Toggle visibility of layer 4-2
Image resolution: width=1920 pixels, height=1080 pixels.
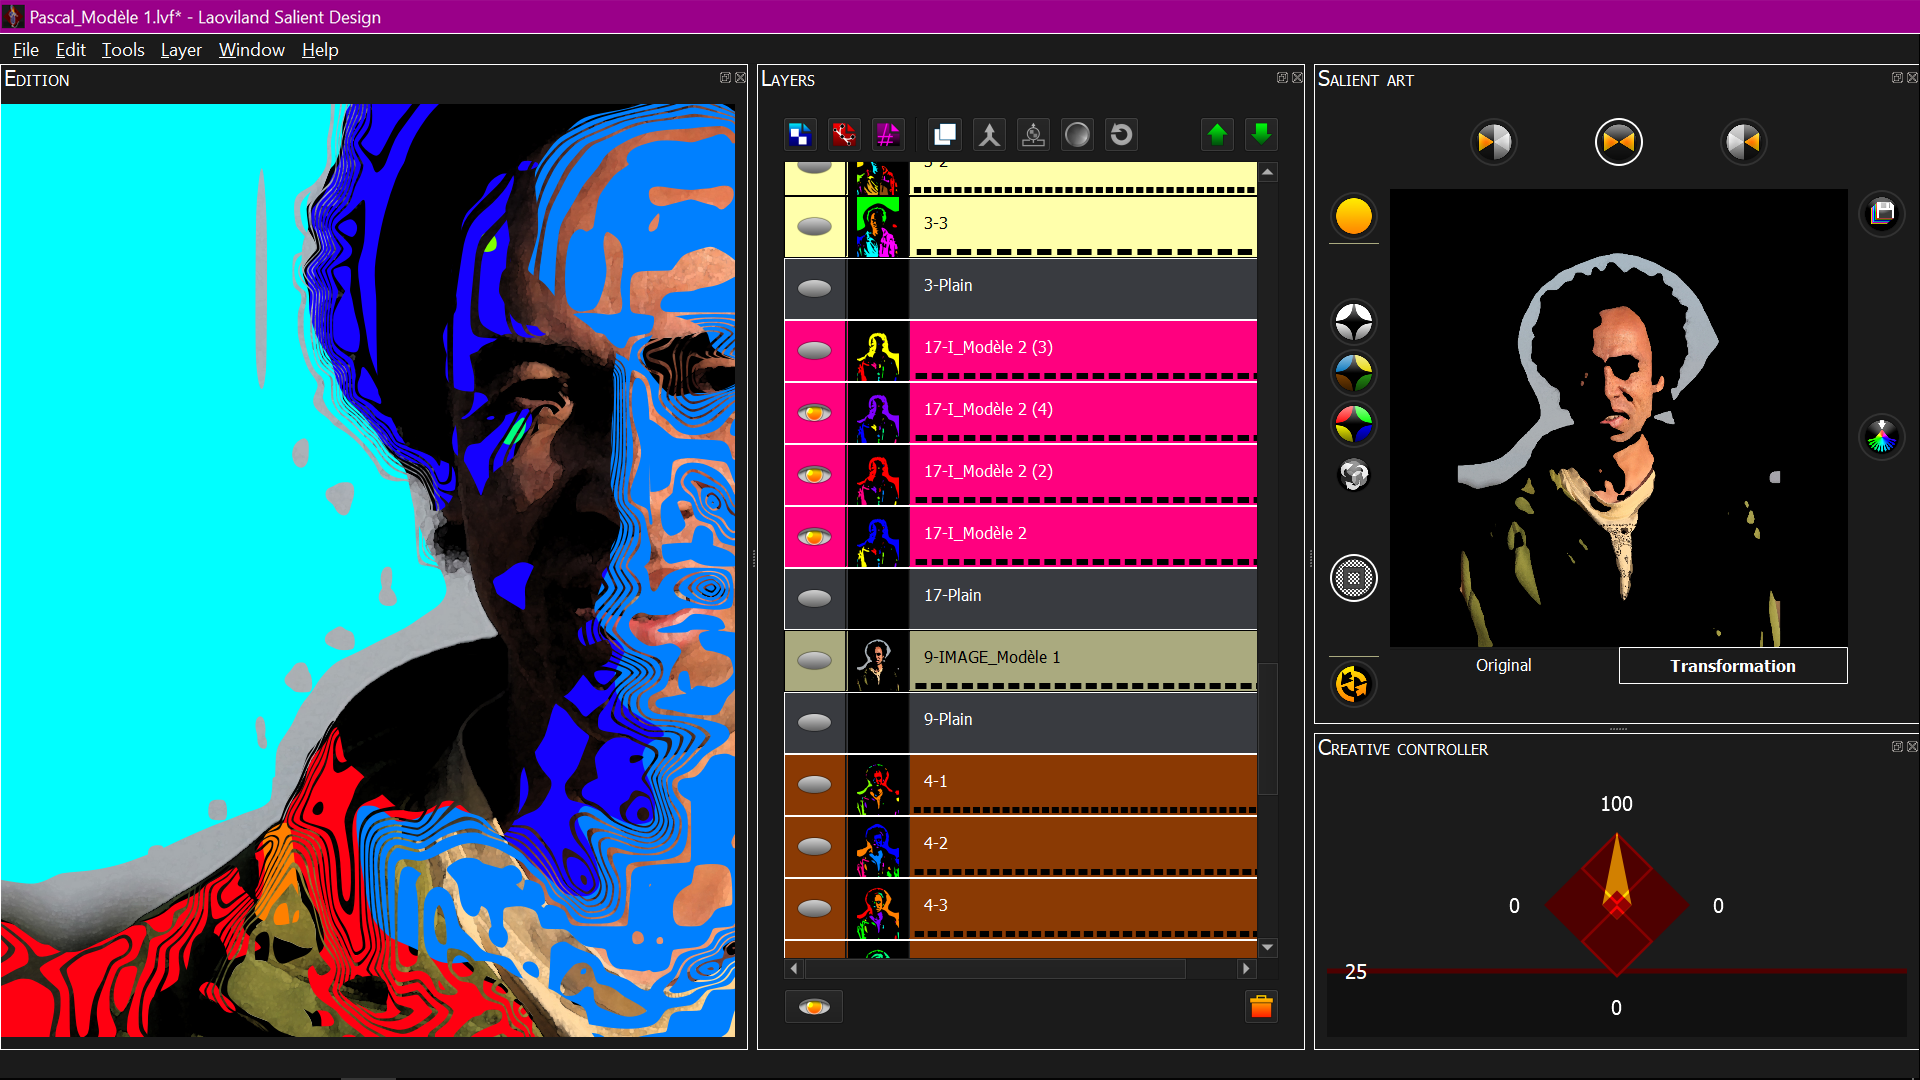coord(815,846)
